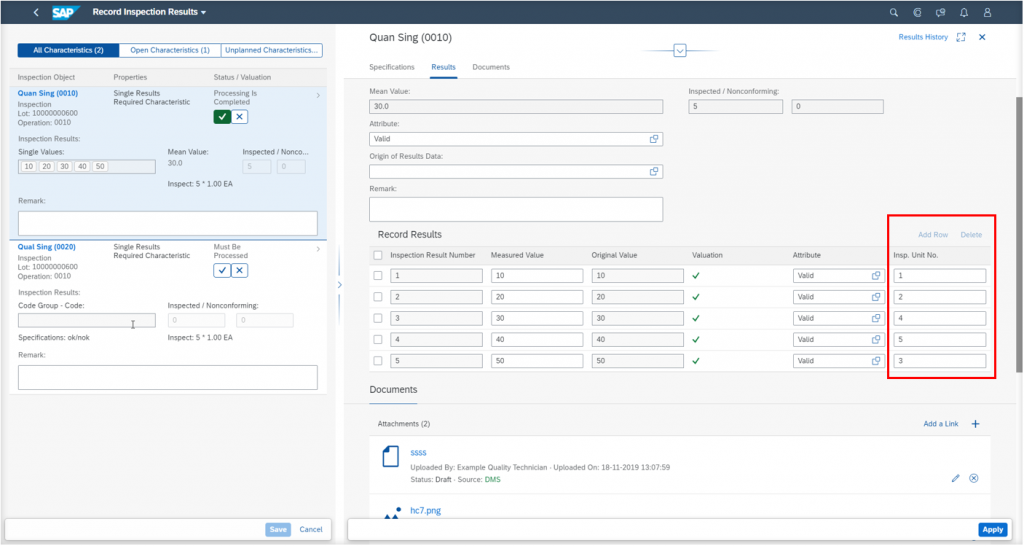The image size is (1024, 546).
Task: Open attribute value help in result row 4
Action: [x=876, y=340]
